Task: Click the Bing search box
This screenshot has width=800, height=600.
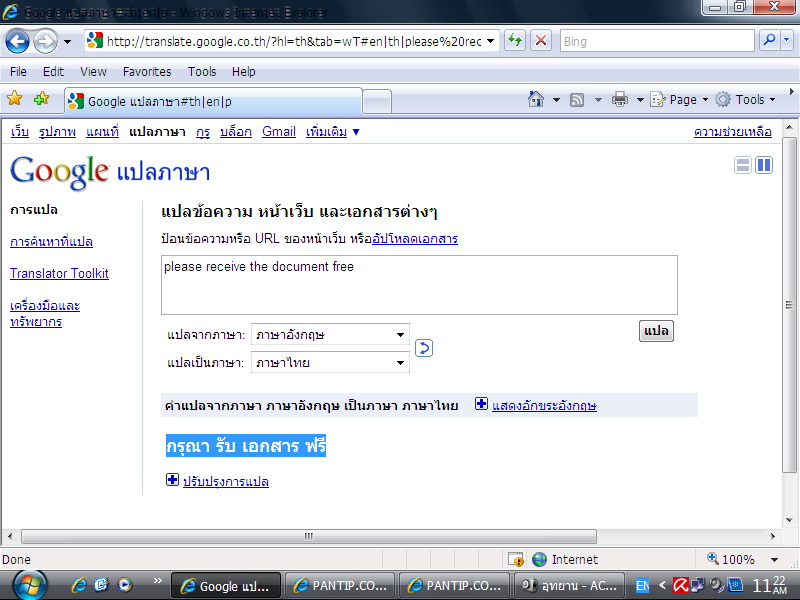Action: click(x=656, y=41)
